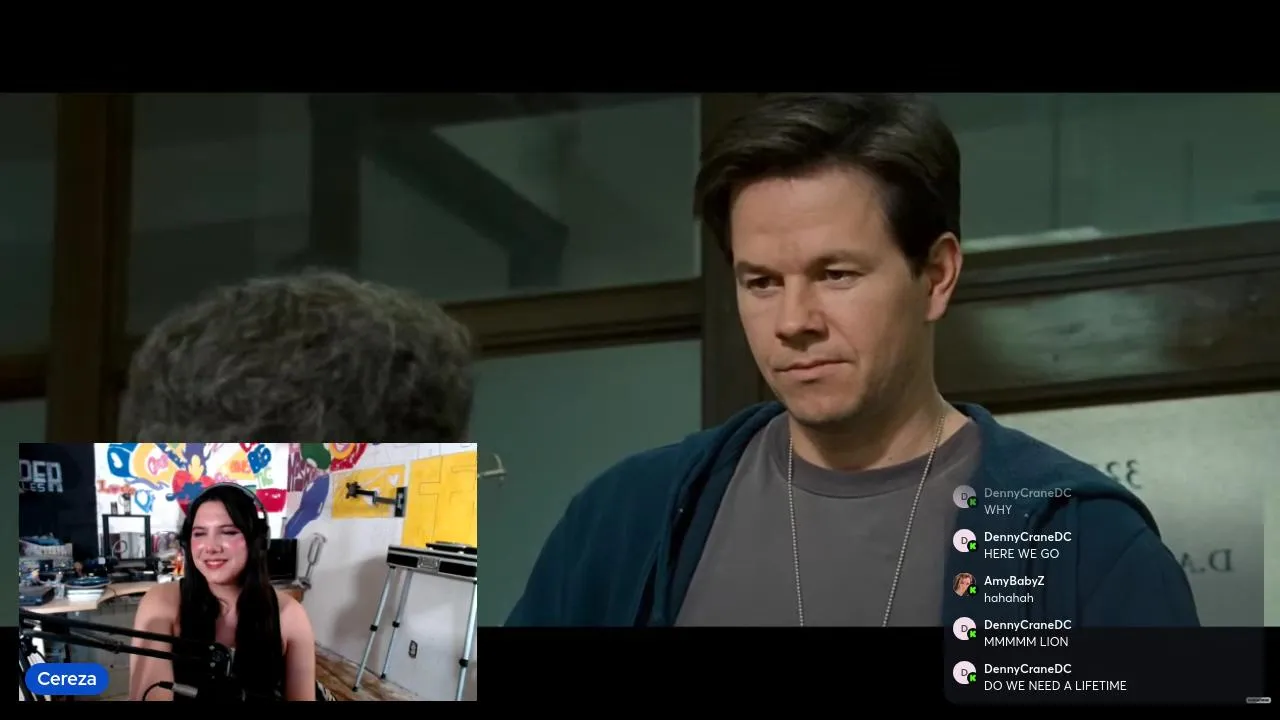This screenshot has width=1280, height=720.
Task: Select the chat message "hahahah"
Action: coord(1009,598)
